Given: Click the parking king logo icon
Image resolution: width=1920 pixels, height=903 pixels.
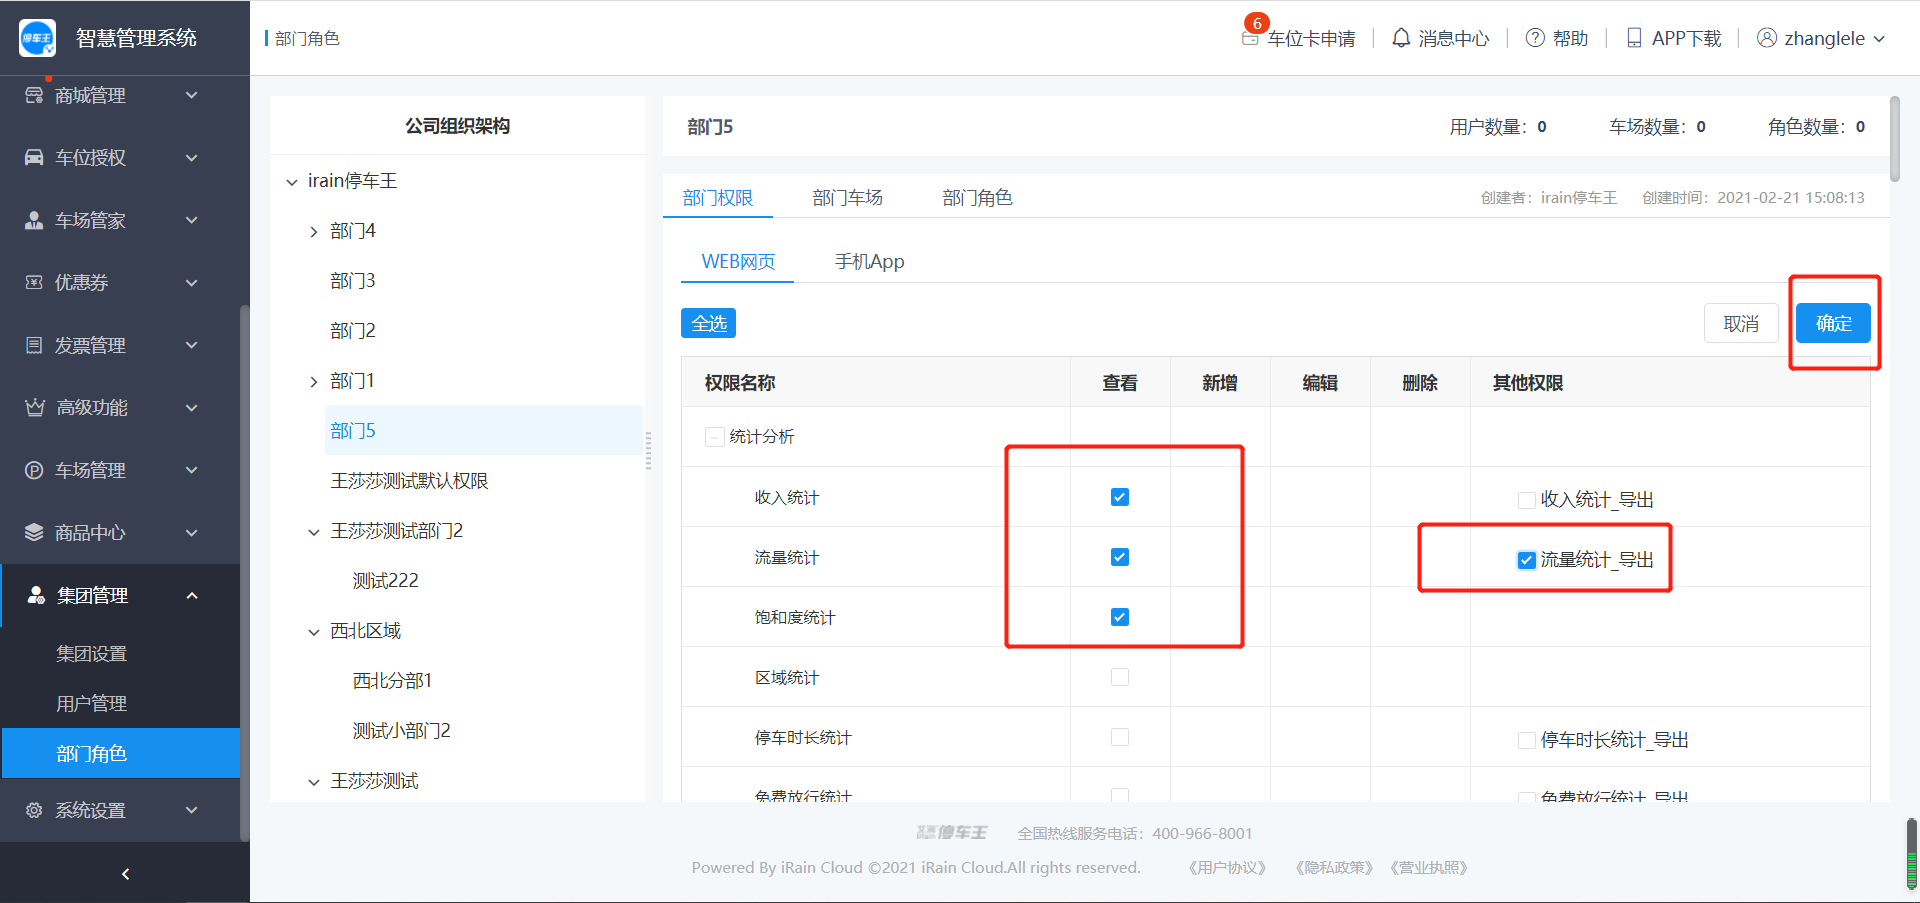Looking at the screenshot, I should click(x=37, y=38).
